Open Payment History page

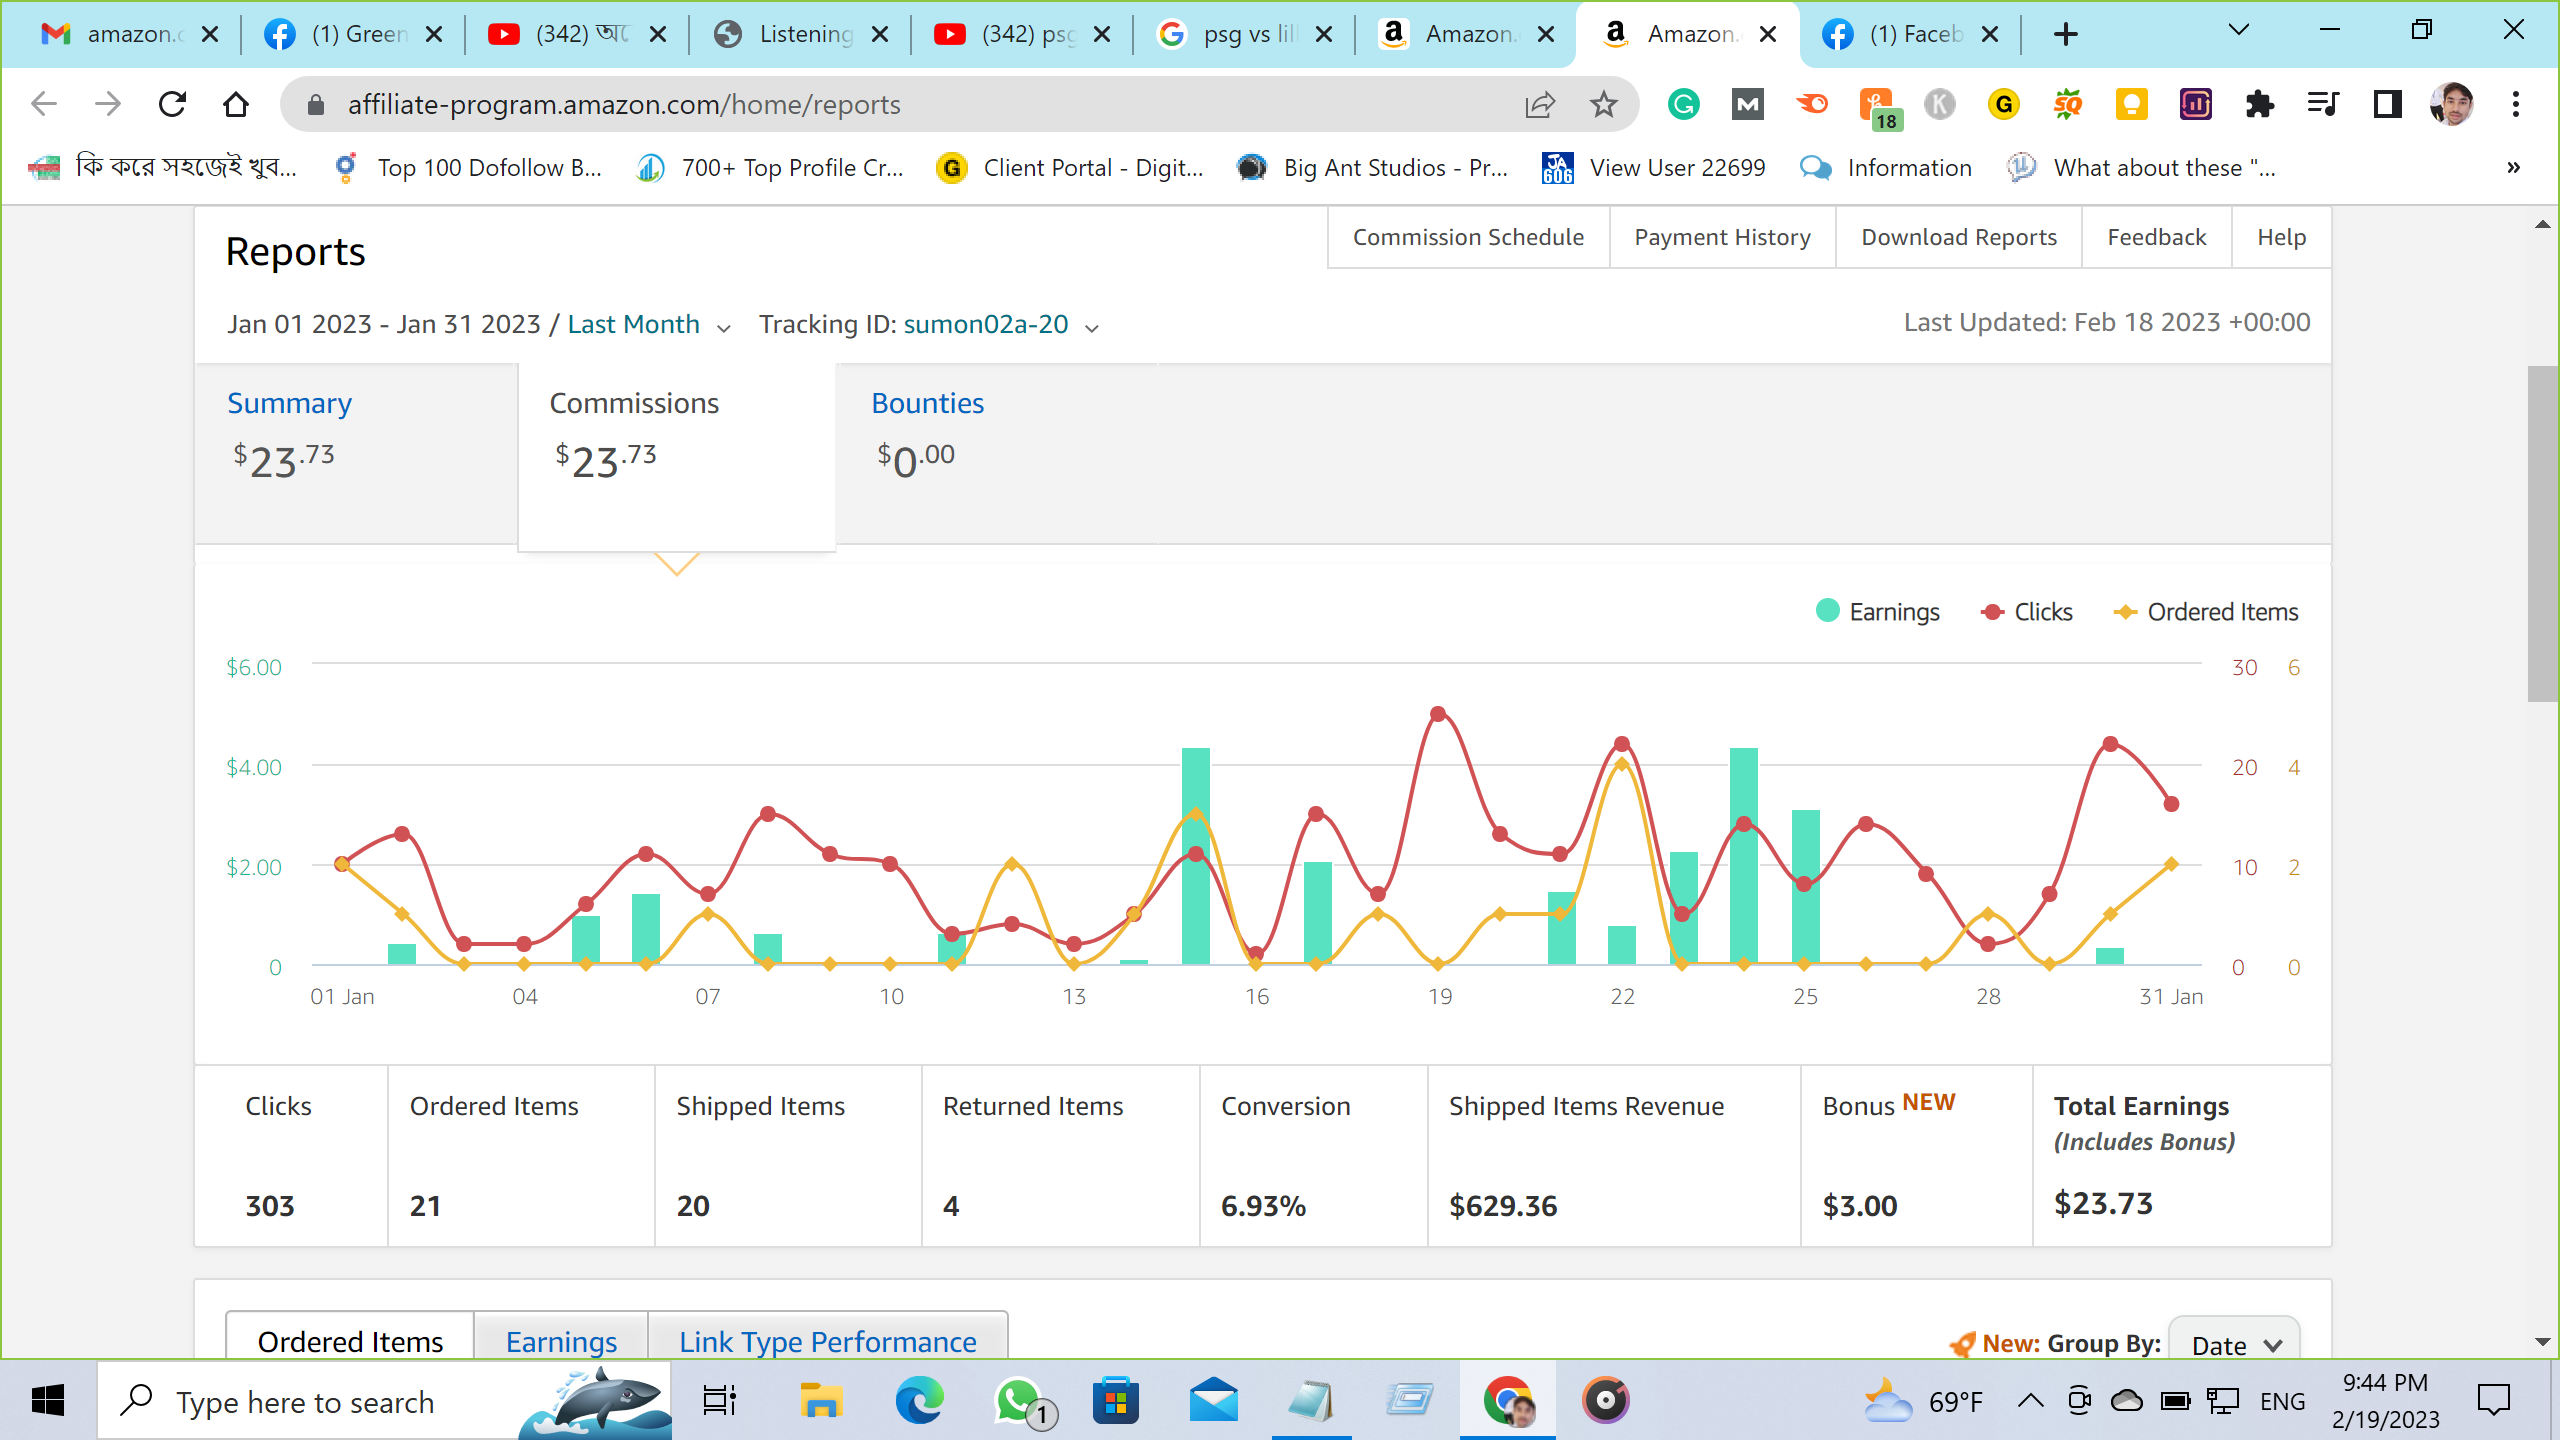coord(1722,237)
